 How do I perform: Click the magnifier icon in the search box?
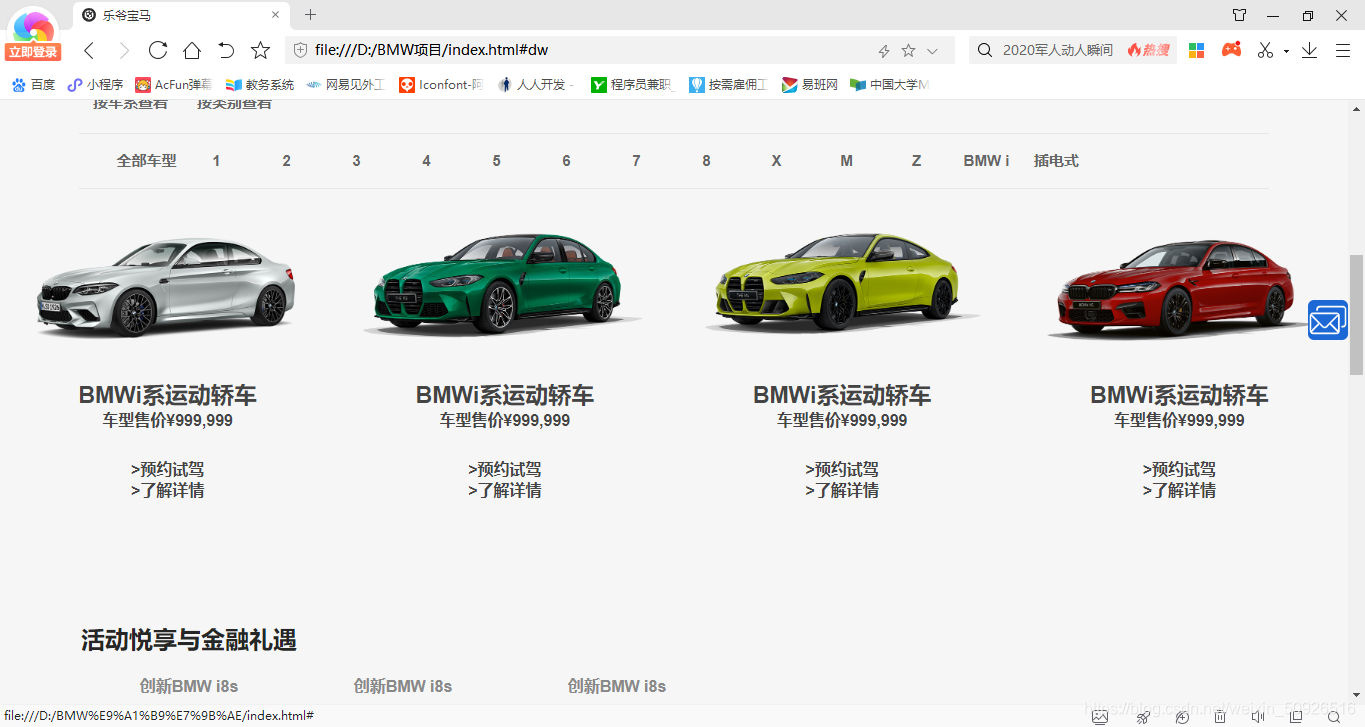click(985, 50)
